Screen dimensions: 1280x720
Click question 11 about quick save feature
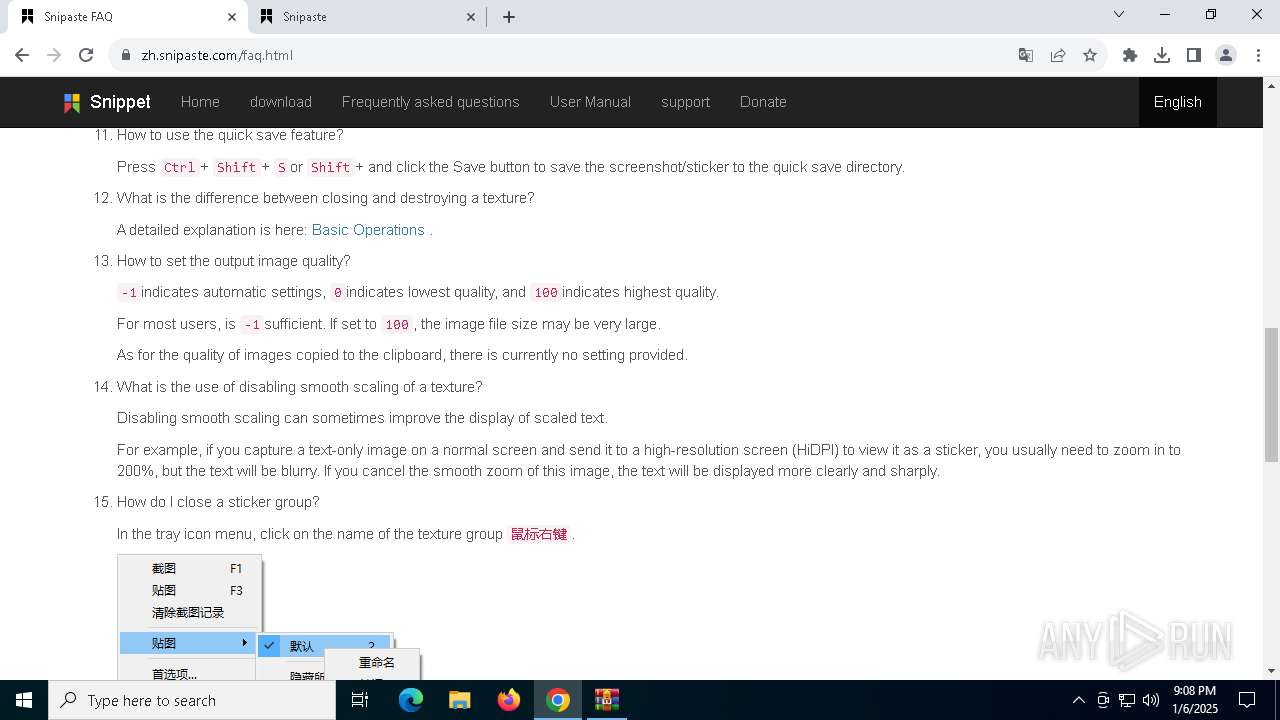coord(230,135)
